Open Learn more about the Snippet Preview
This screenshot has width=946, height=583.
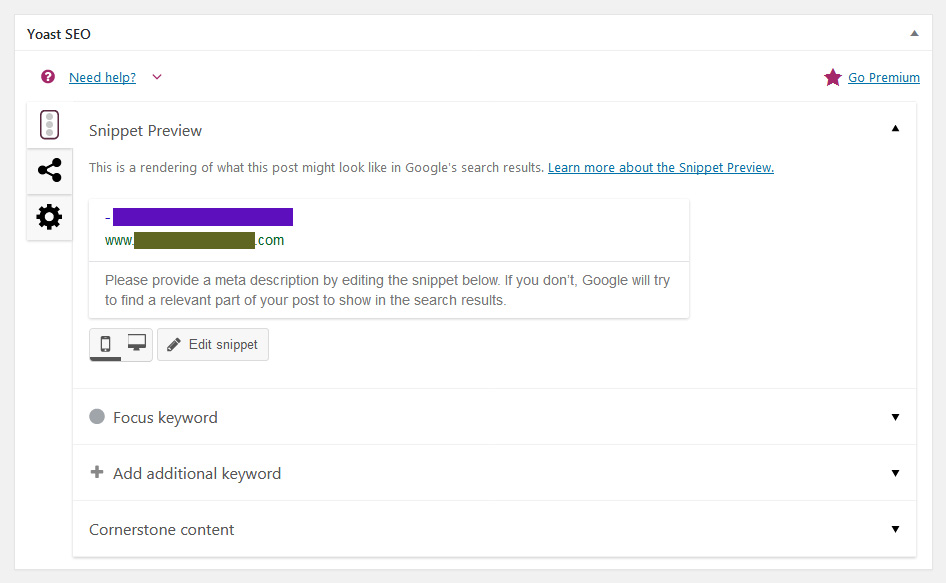pyautogui.click(x=661, y=167)
